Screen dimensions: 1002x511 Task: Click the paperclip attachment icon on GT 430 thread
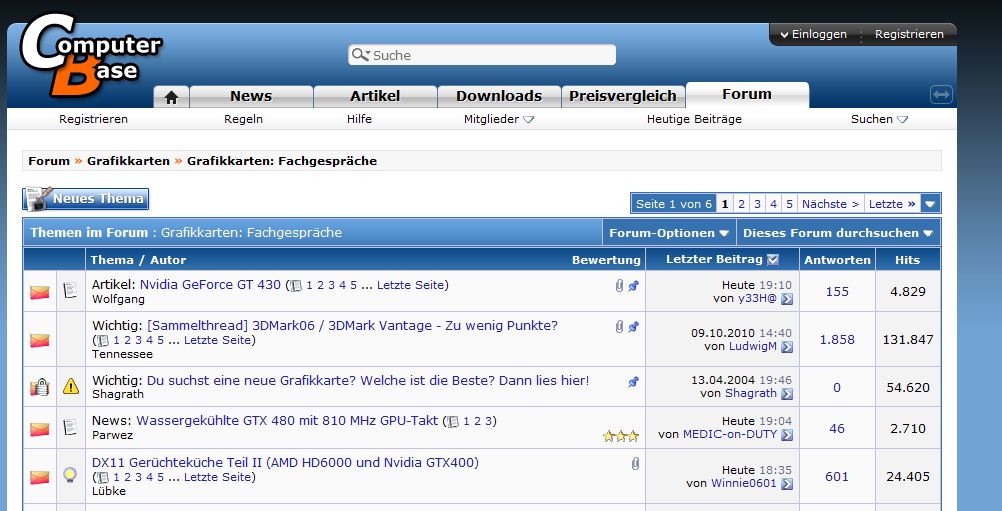[619, 286]
